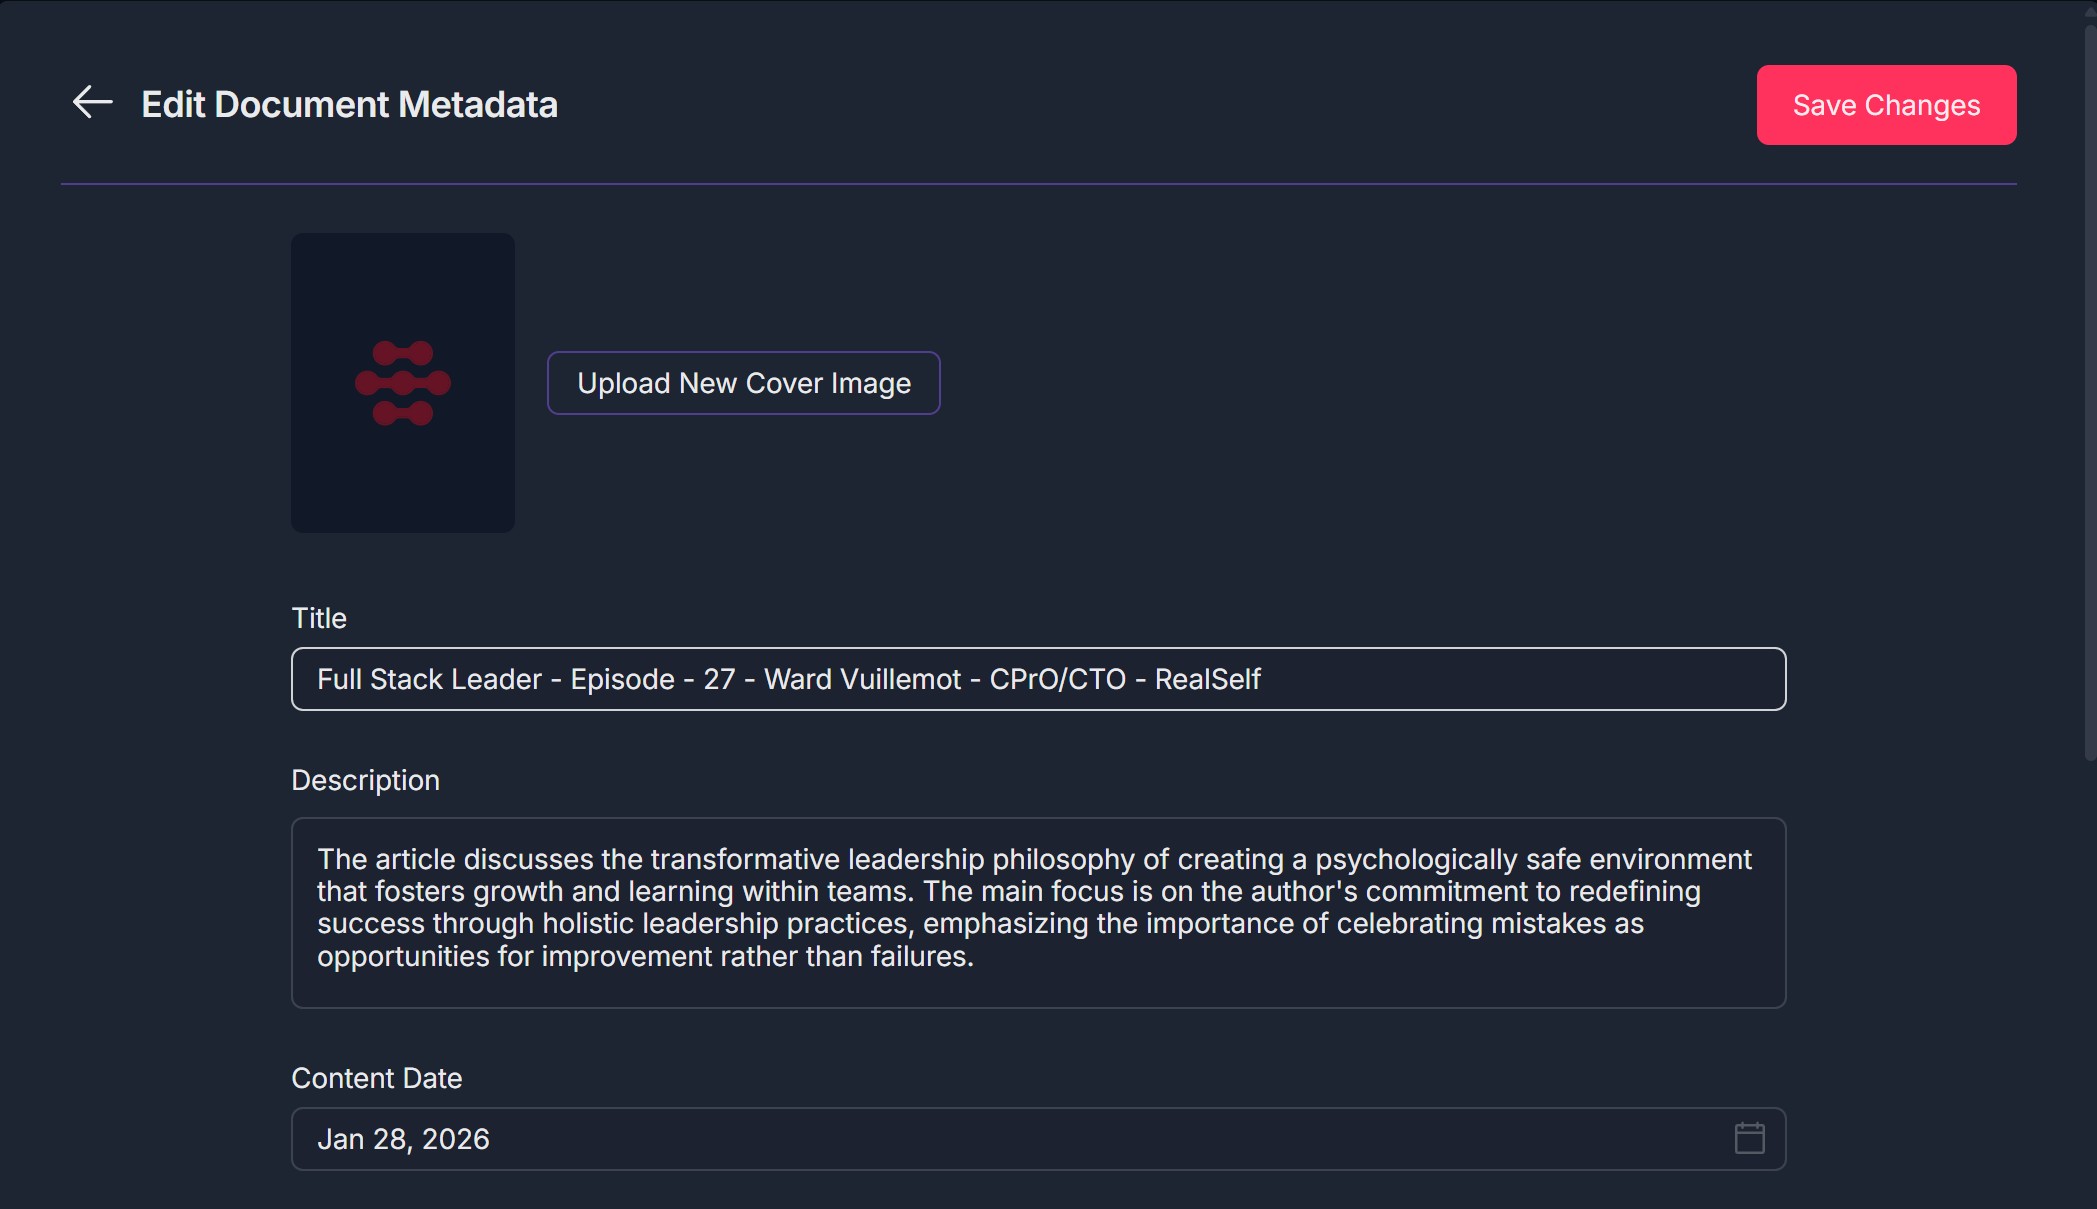
Task: Click the purple divider under the header
Action: pos(1038,184)
